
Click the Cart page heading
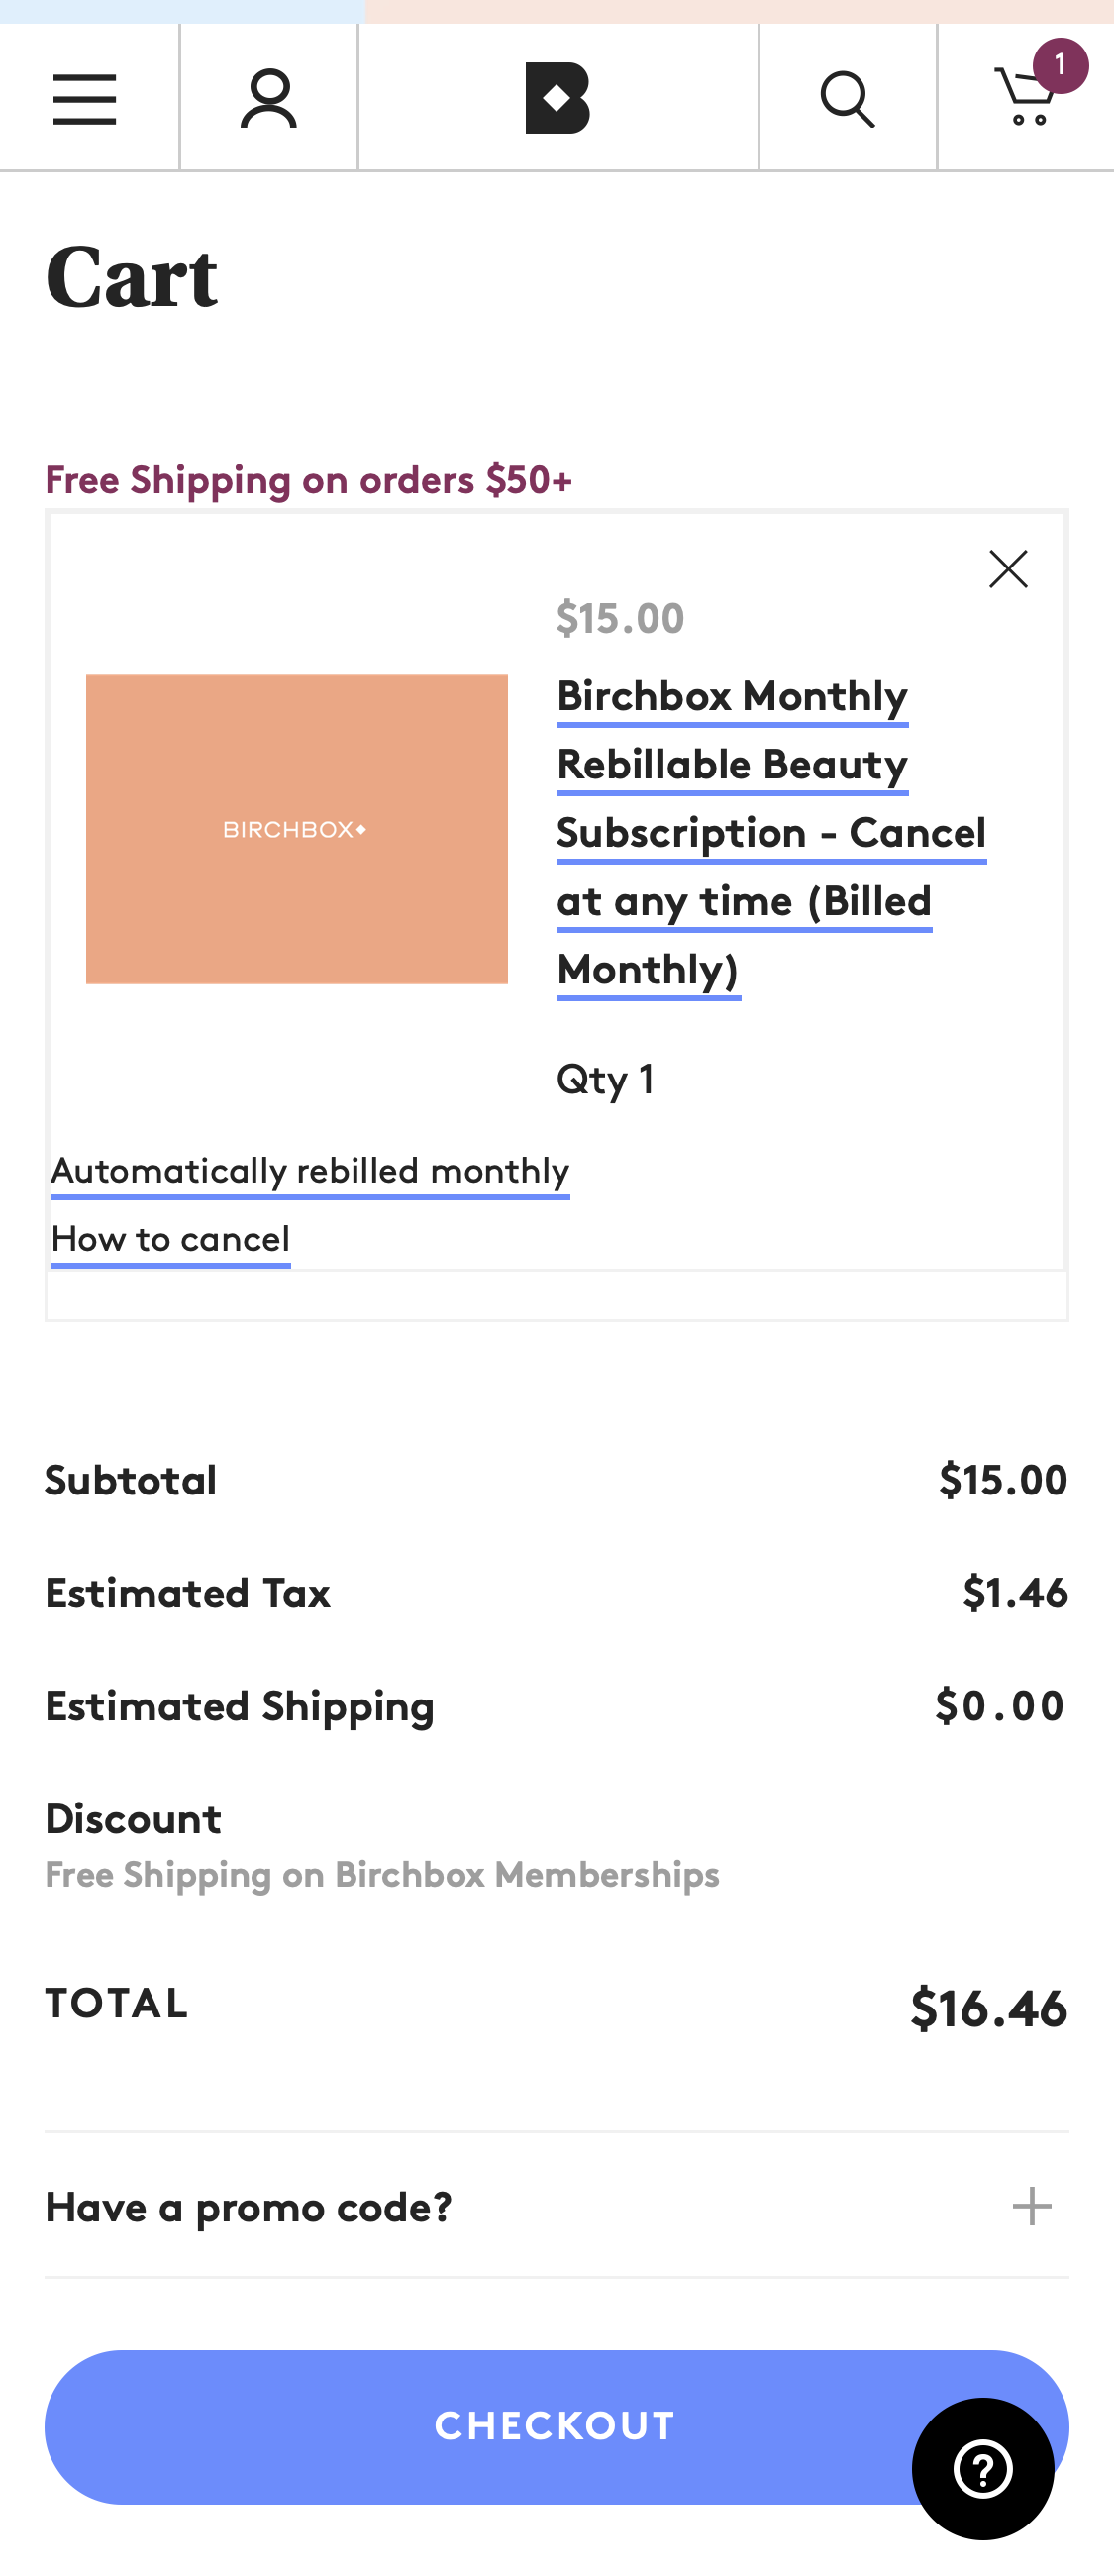click(131, 278)
